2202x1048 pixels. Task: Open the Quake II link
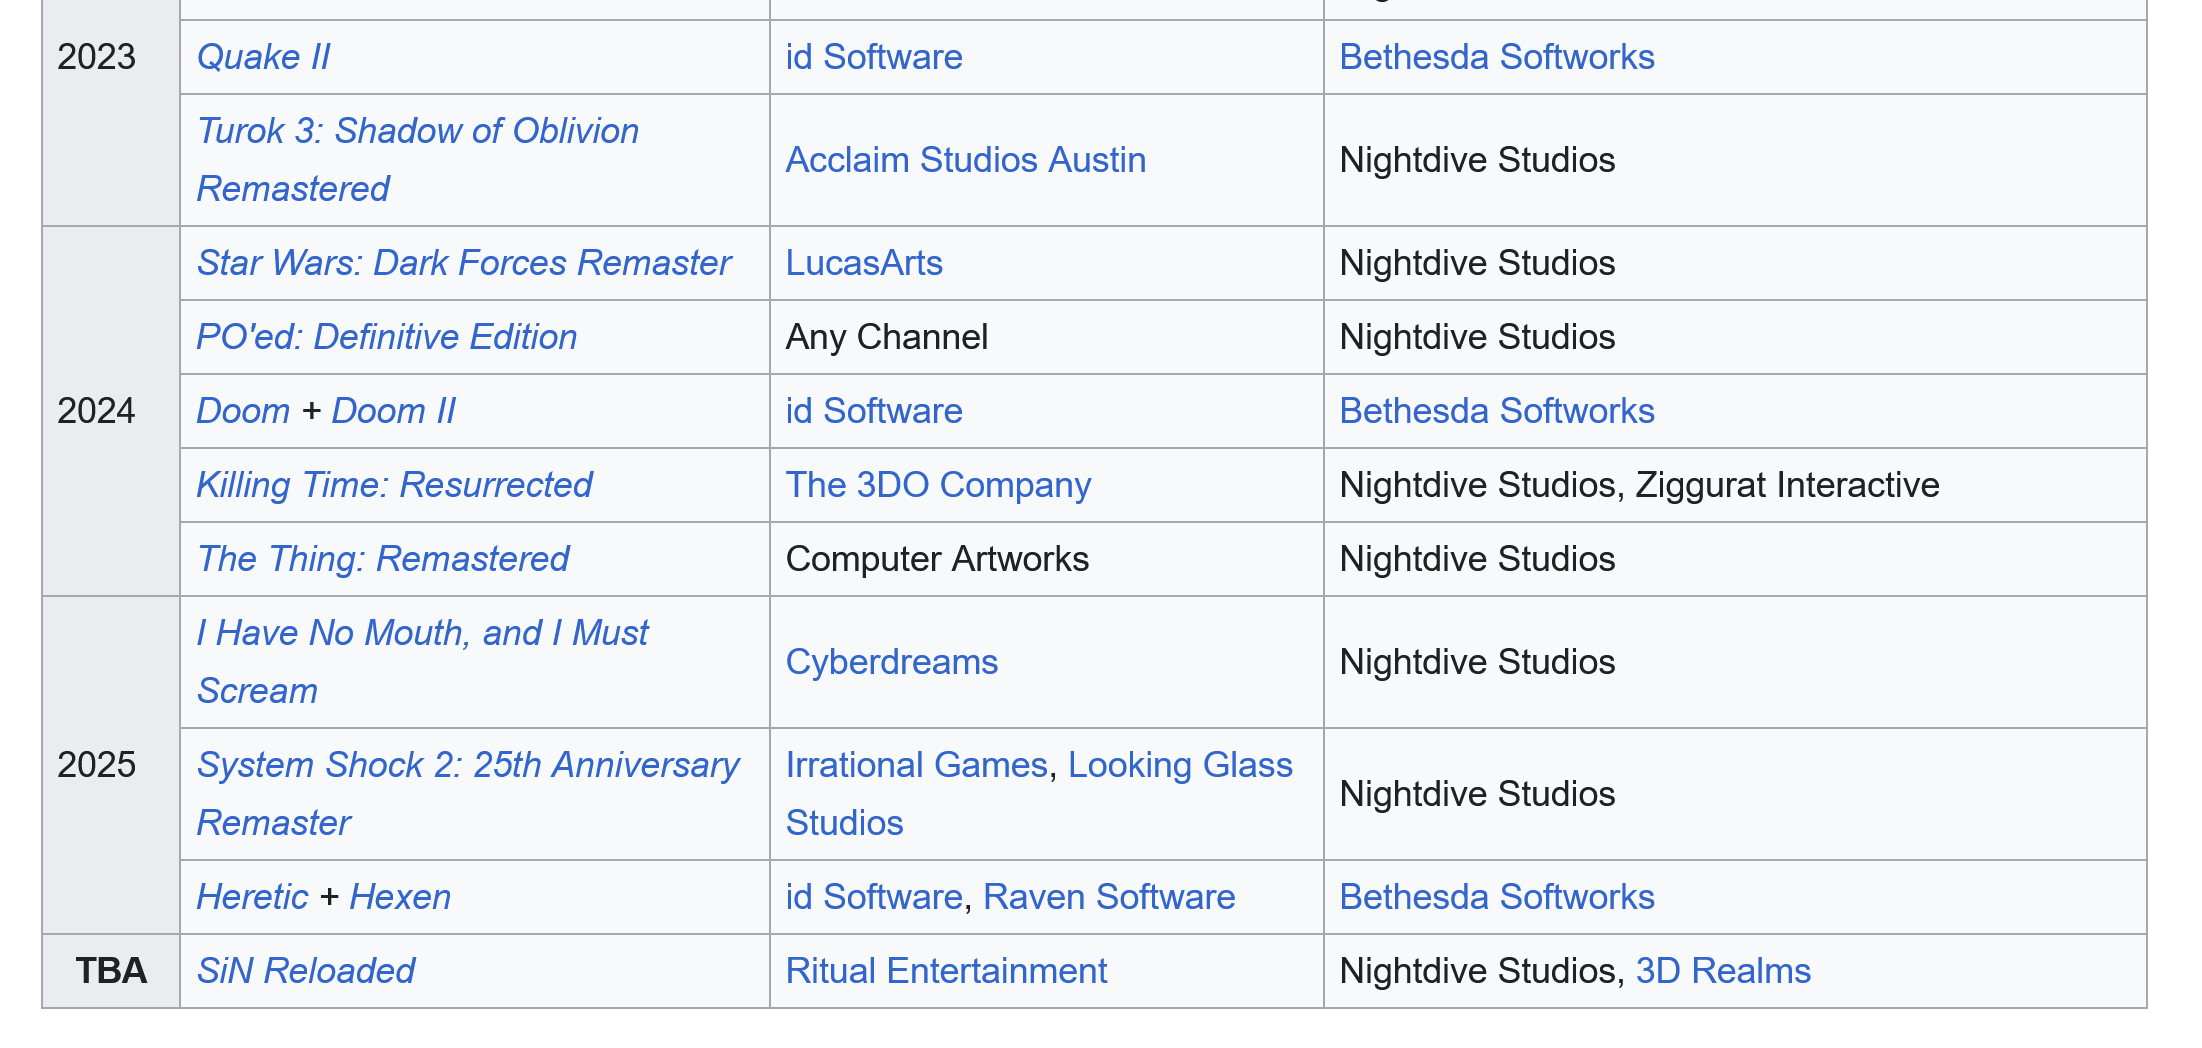(x=263, y=57)
